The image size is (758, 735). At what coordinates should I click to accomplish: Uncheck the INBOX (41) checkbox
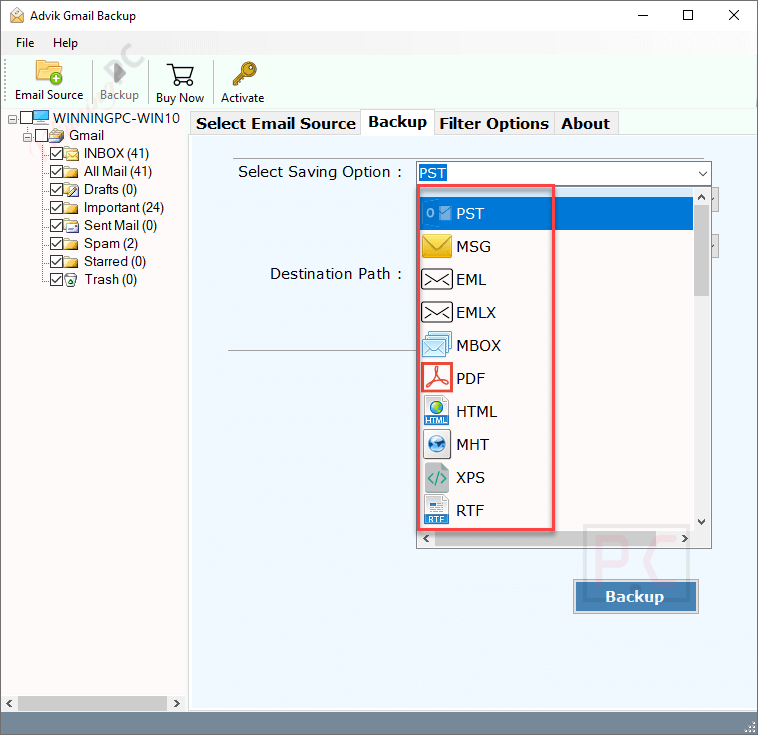[x=56, y=154]
